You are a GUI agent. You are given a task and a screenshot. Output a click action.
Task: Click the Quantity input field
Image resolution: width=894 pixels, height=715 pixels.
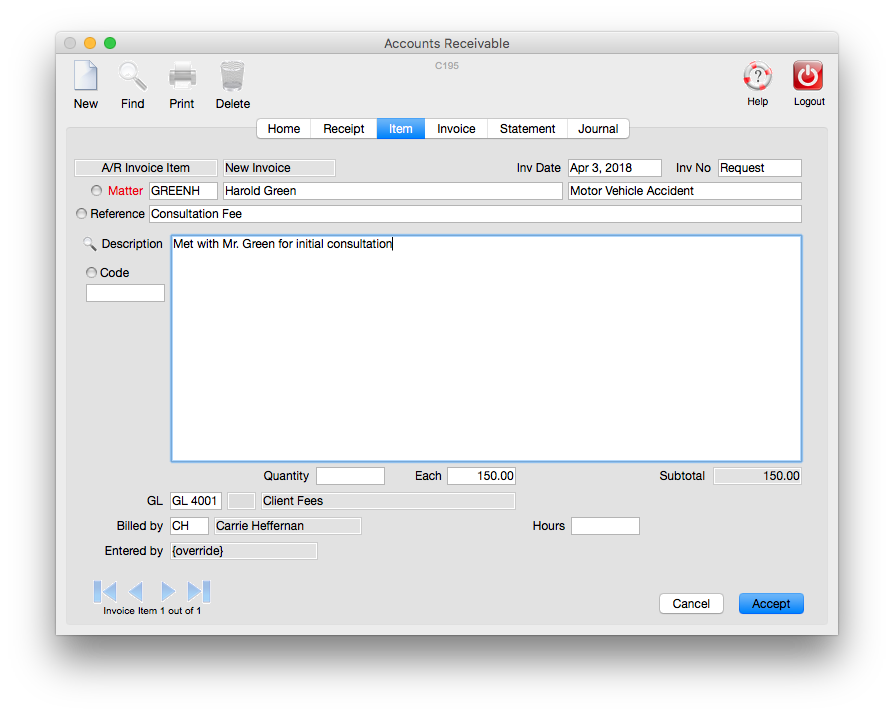(350, 476)
